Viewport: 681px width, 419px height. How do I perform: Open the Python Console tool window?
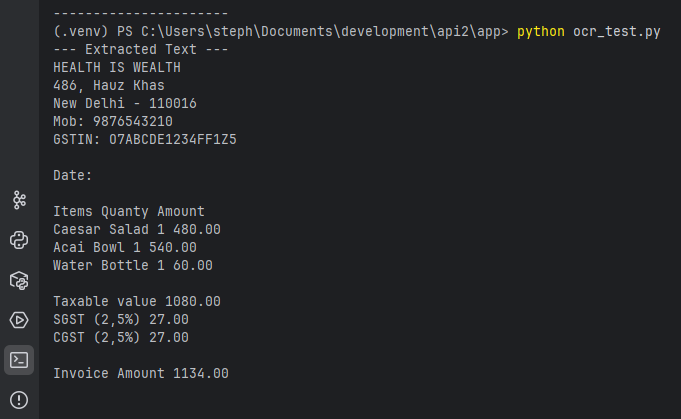(x=19, y=240)
